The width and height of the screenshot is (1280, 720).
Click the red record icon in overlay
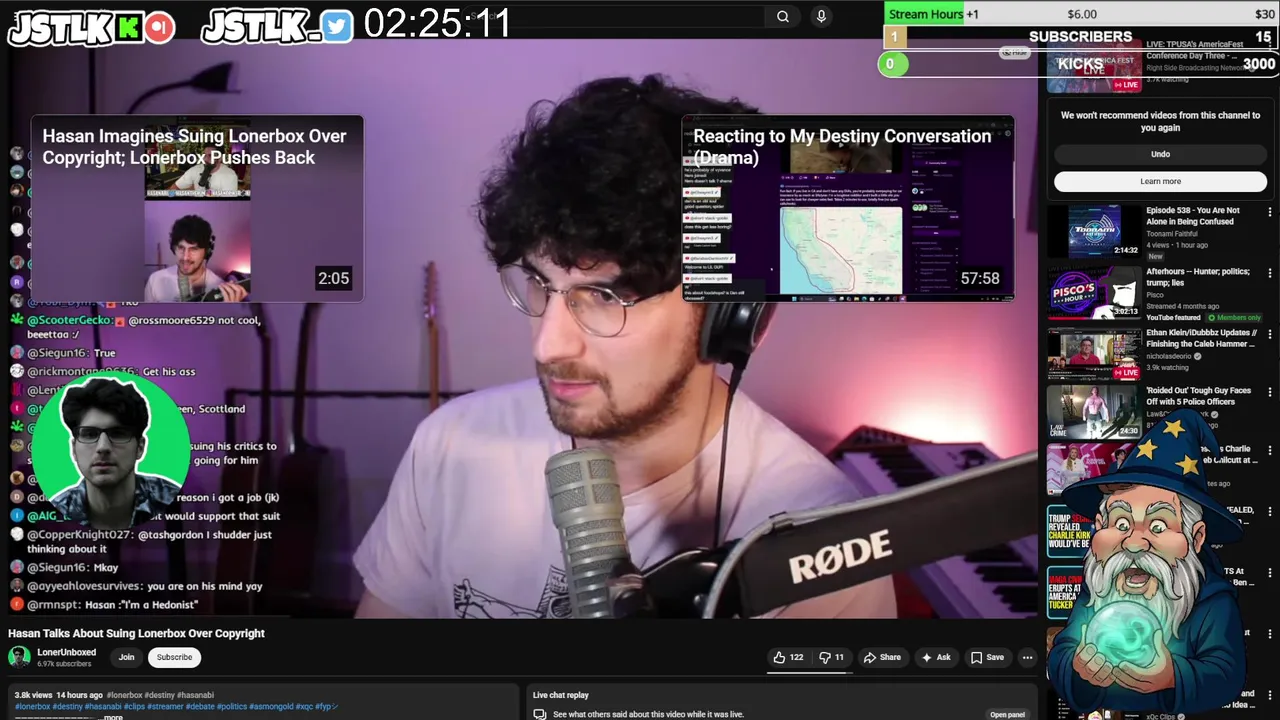tap(159, 28)
